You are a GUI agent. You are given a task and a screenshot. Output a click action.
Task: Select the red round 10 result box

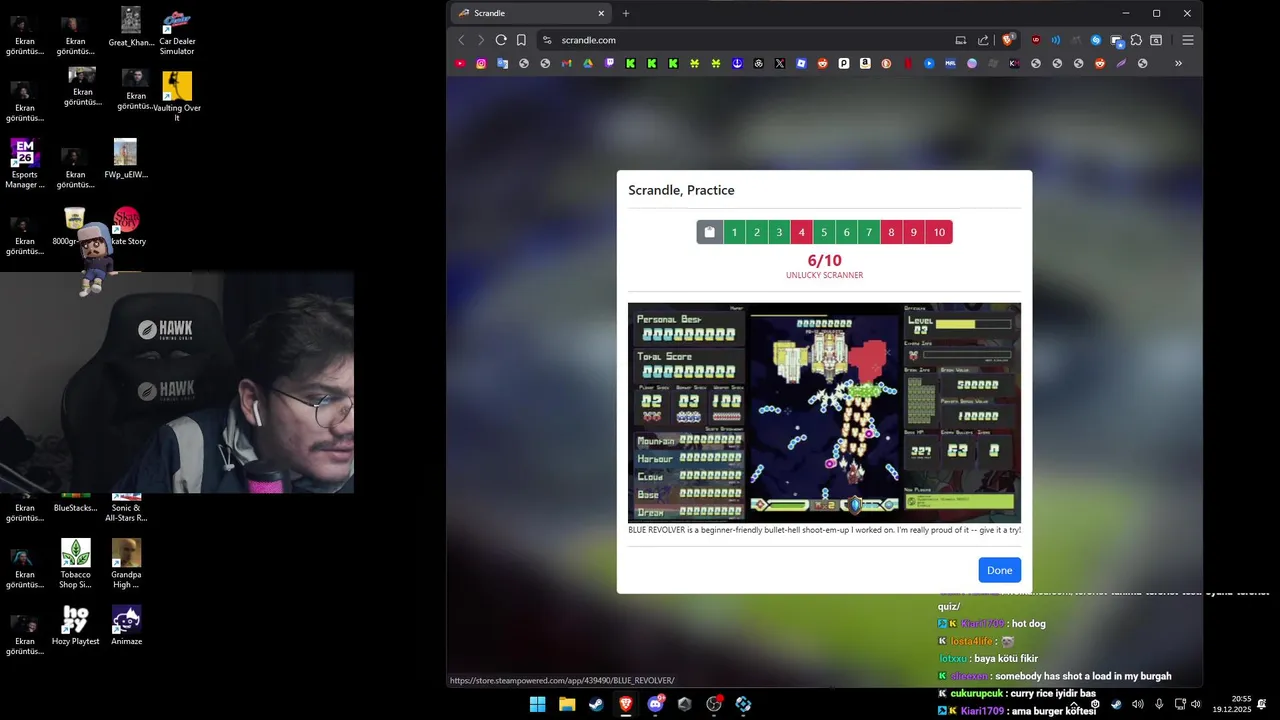939,232
